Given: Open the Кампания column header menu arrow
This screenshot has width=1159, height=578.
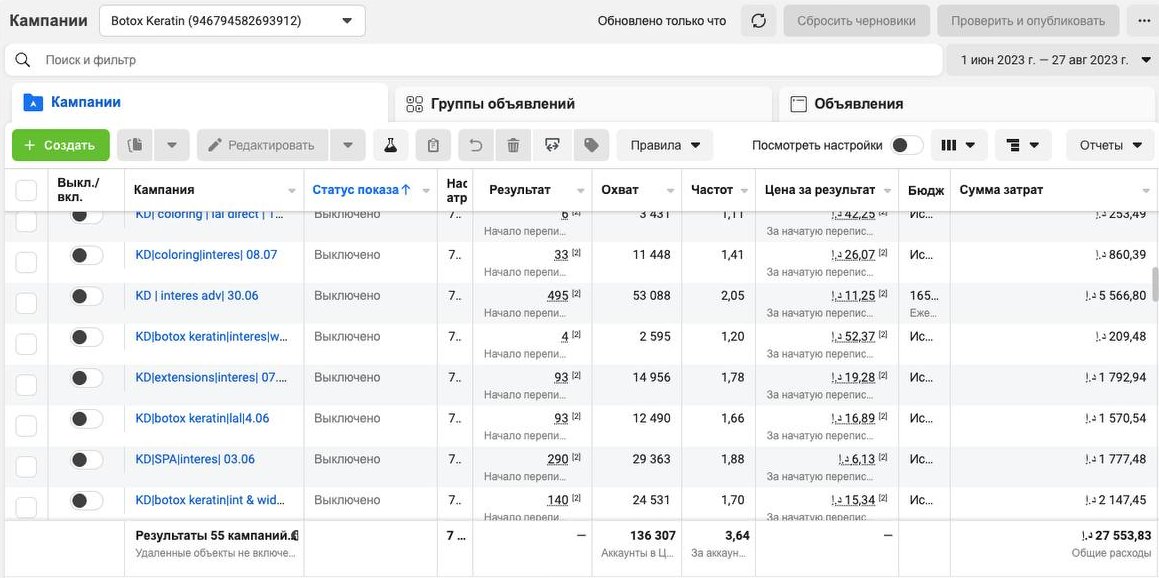Looking at the screenshot, I should (292, 191).
